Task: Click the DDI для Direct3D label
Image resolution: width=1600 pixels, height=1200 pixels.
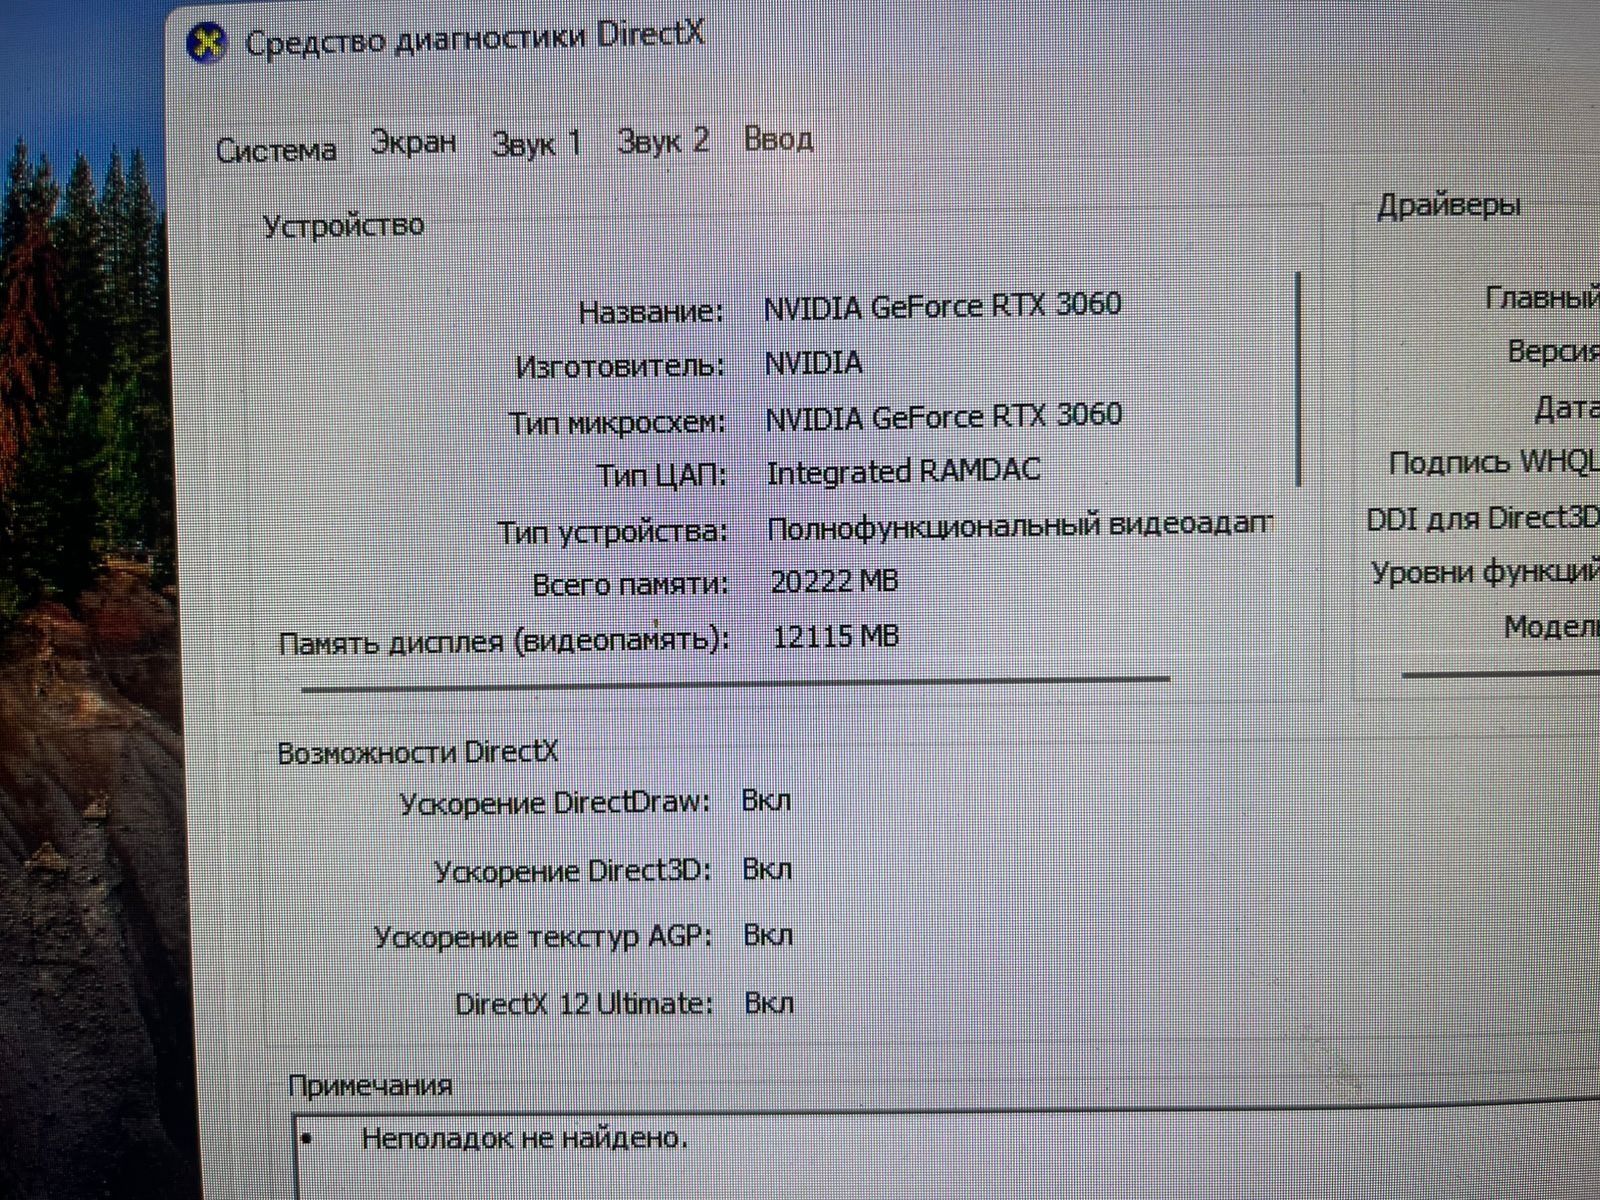Action: [1483, 519]
